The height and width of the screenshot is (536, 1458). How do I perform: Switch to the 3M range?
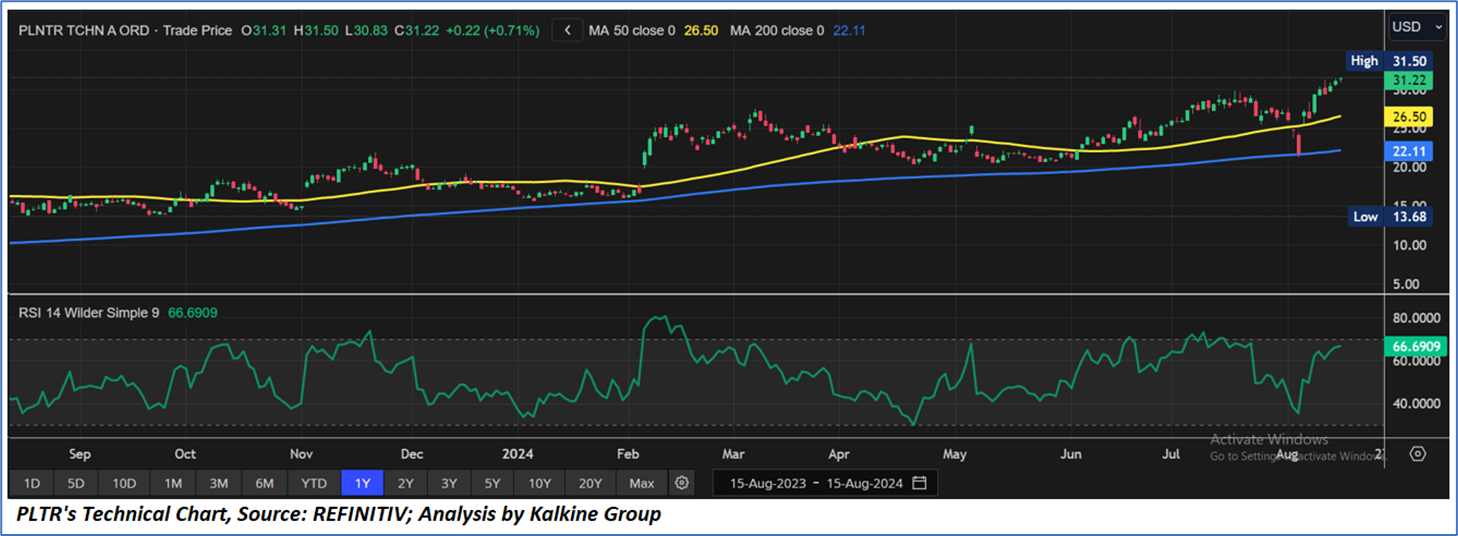[x=219, y=483]
